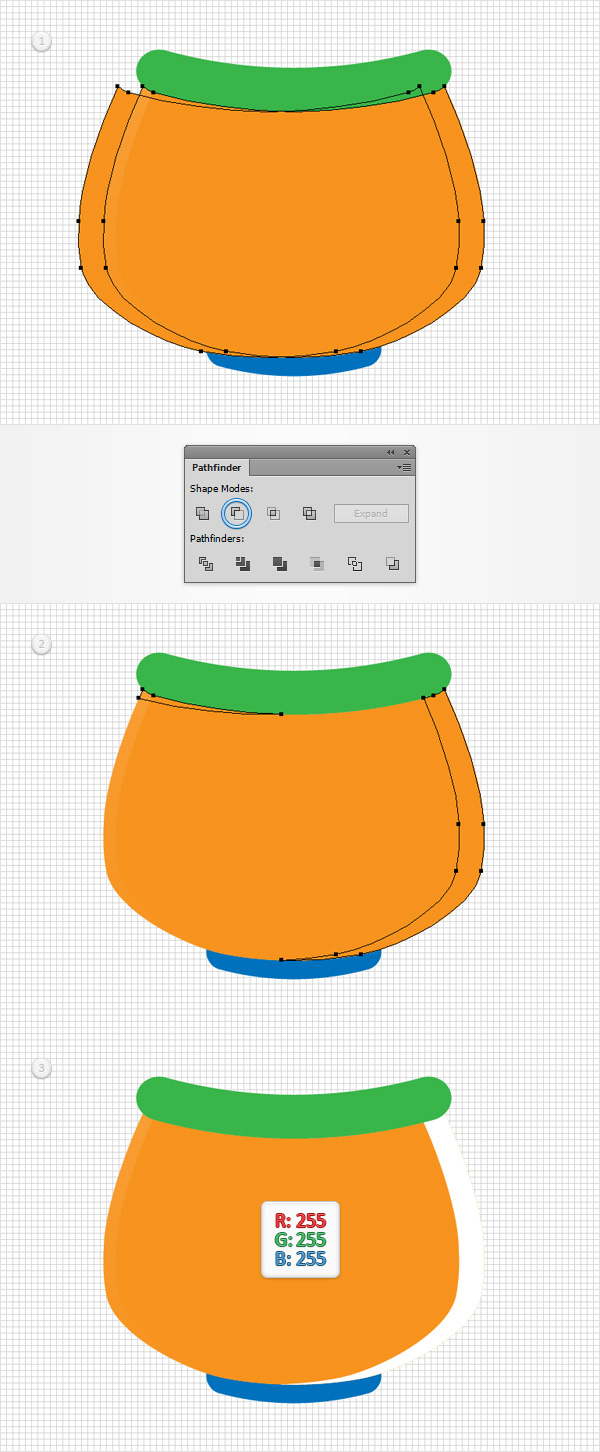Screen dimensions: 600x1452
Task: Click the 'R: 255' red value text
Action: click(x=301, y=1221)
